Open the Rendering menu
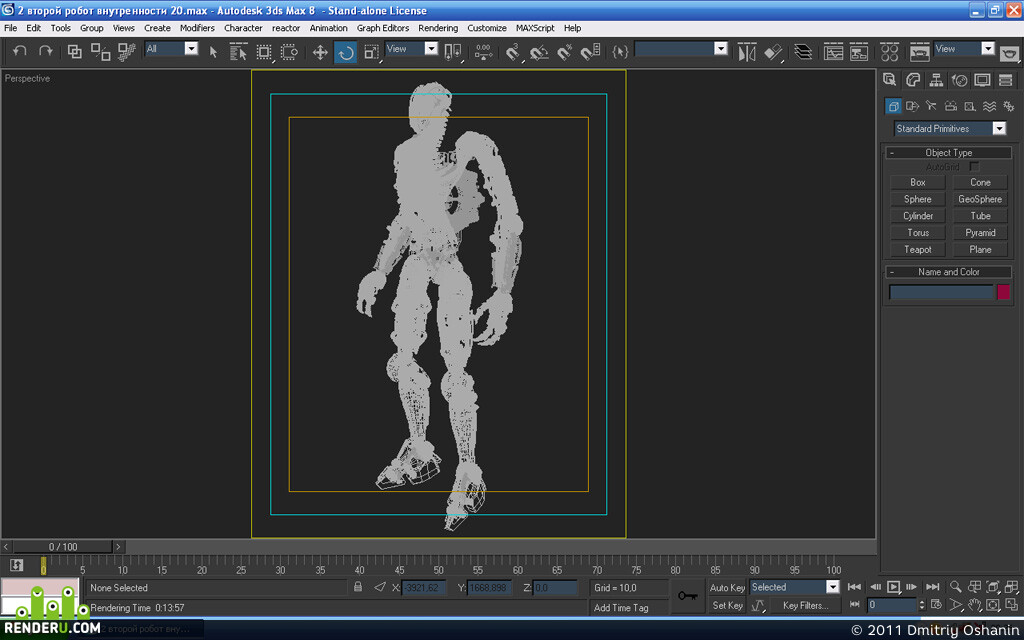 pos(438,28)
